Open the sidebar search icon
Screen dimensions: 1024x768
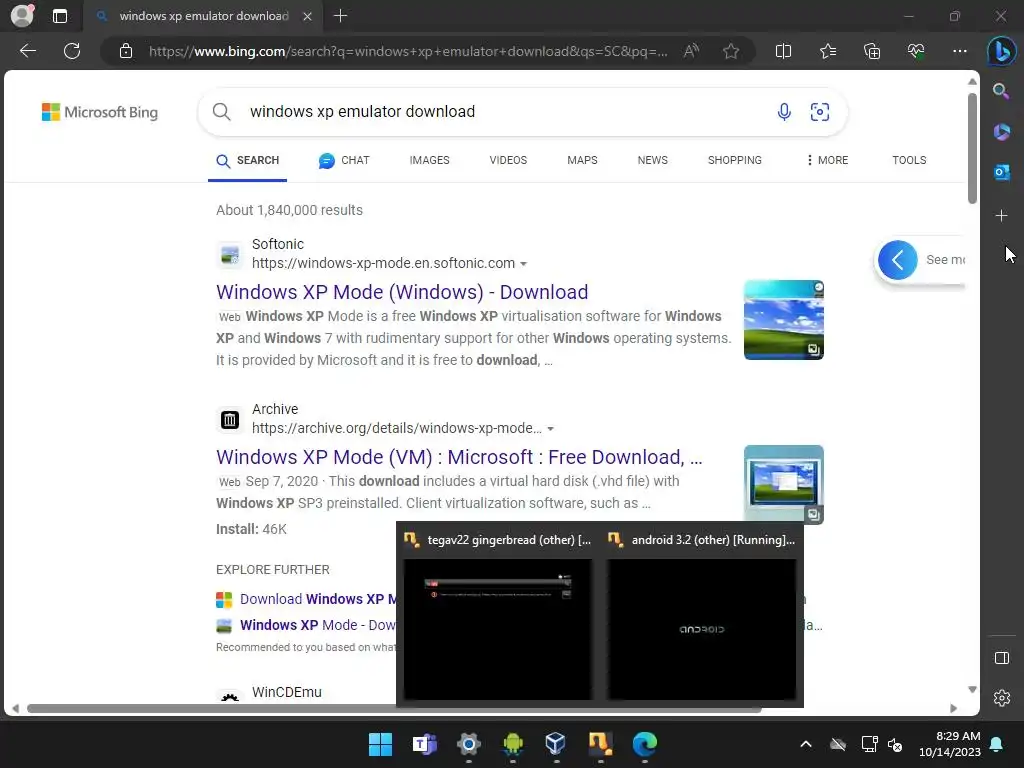pyautogui.click(x=1001, y=91)
